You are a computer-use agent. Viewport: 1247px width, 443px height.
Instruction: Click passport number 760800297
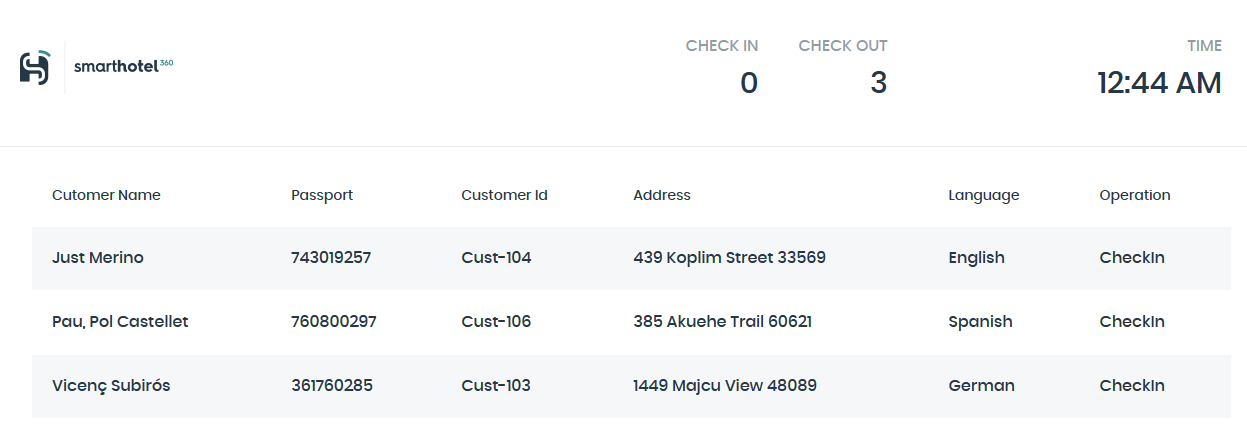point(334,322)
